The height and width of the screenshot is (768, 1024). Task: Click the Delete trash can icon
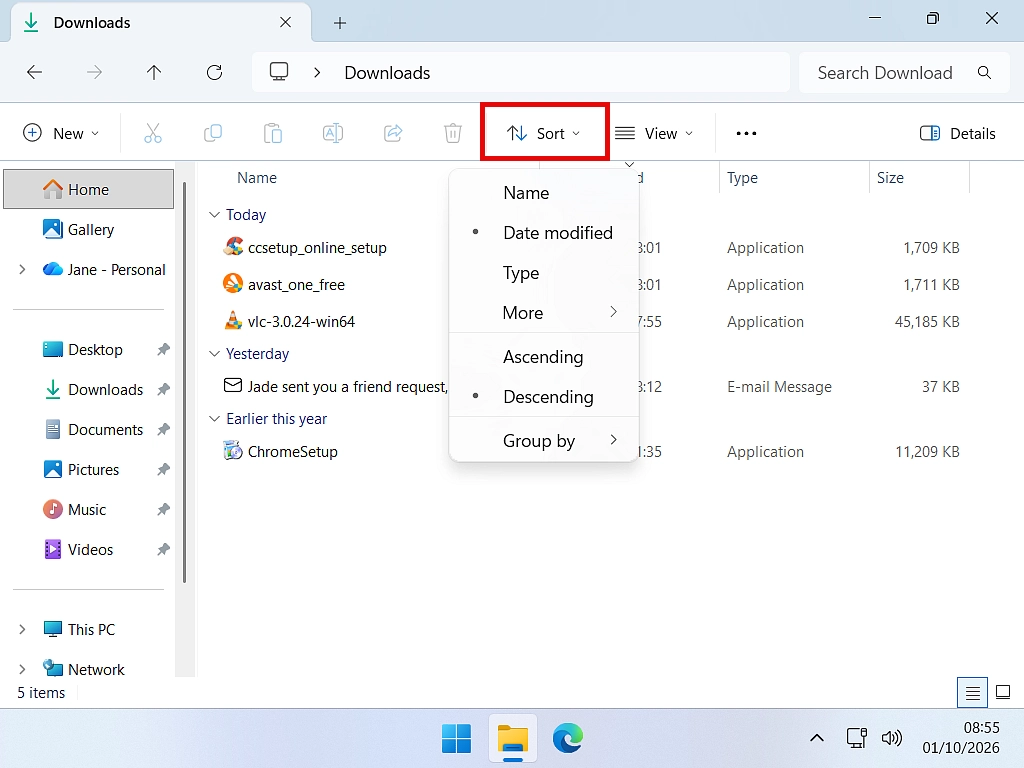pyautogui.click(x=453, y=133)
